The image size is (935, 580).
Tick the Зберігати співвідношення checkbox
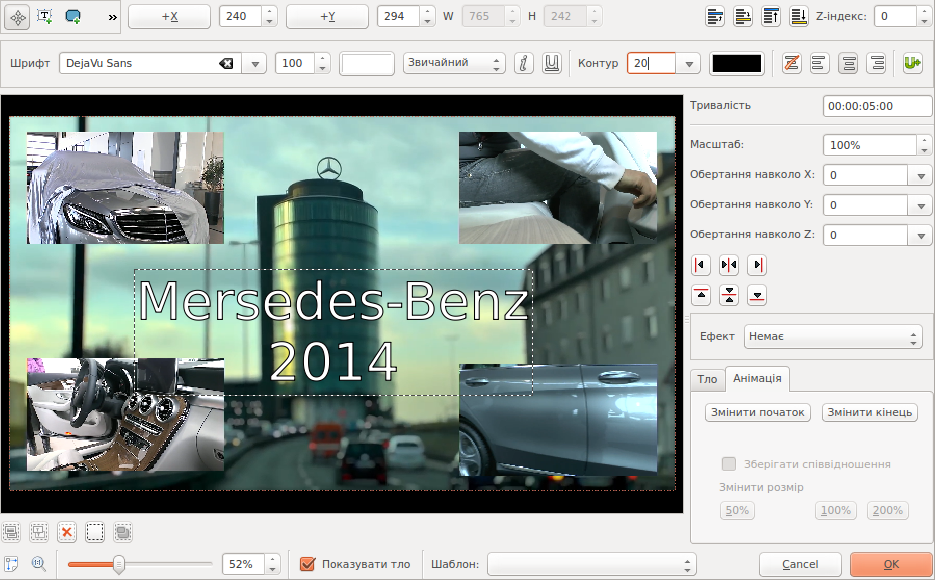729,464
